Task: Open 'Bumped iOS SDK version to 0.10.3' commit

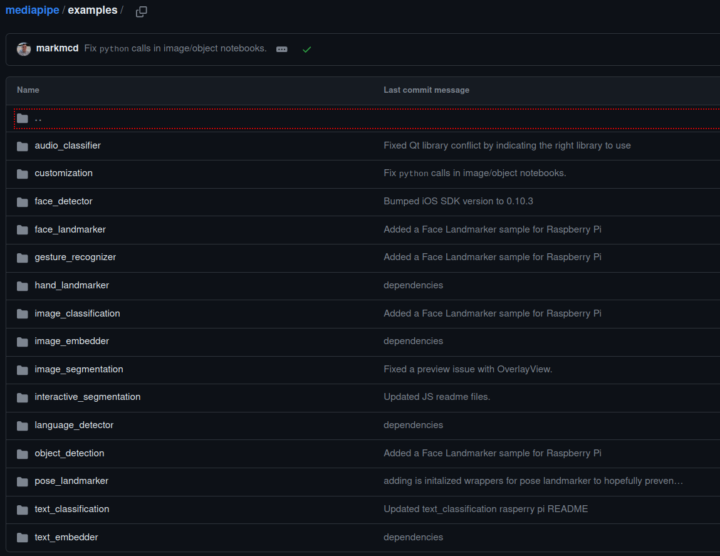Action: point(458,201)
